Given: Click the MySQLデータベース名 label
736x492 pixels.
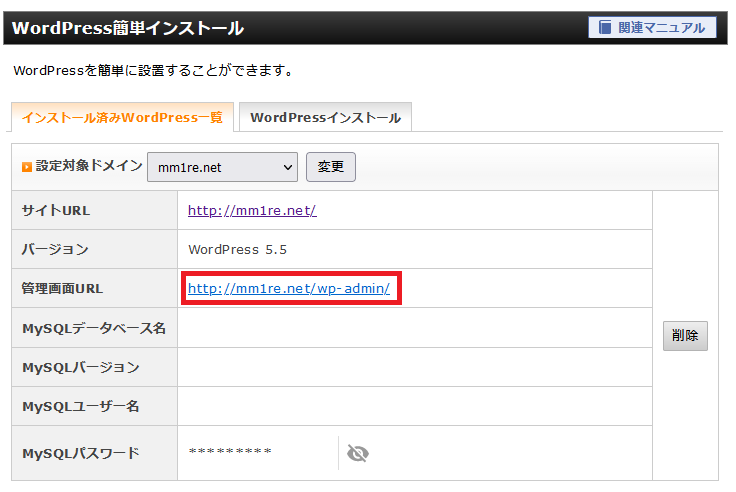Looking at the screenshot, I should pyautogui.click(x=94, y=328).
